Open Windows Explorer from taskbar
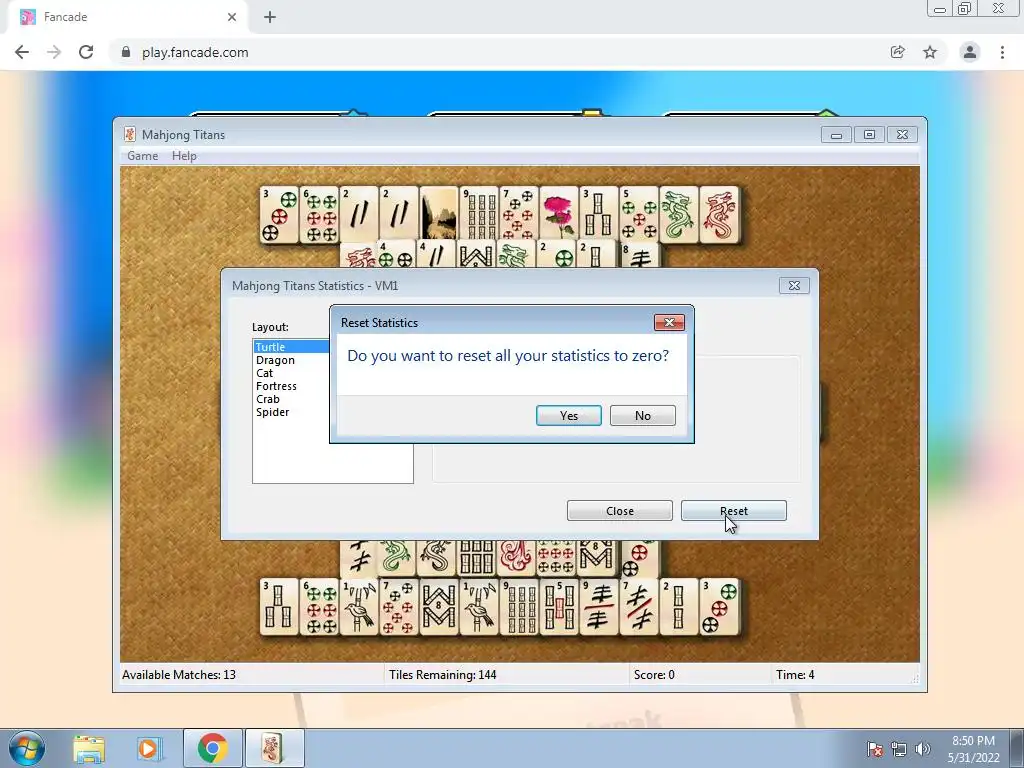 [89, 748]
